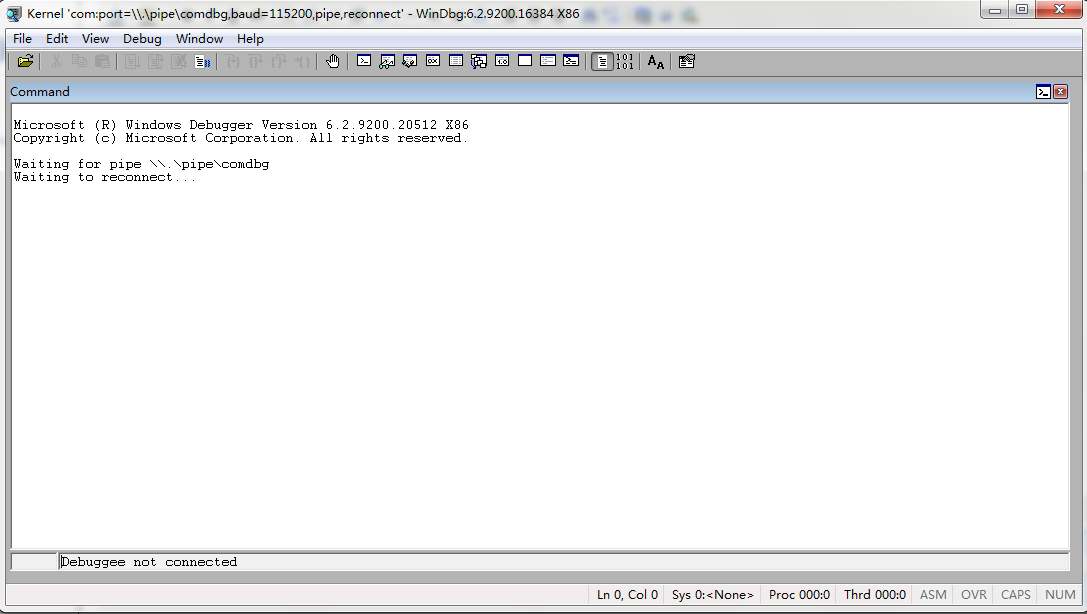
Task: Open the Disassembly window toolbar icon
Action: click(502, 61)
